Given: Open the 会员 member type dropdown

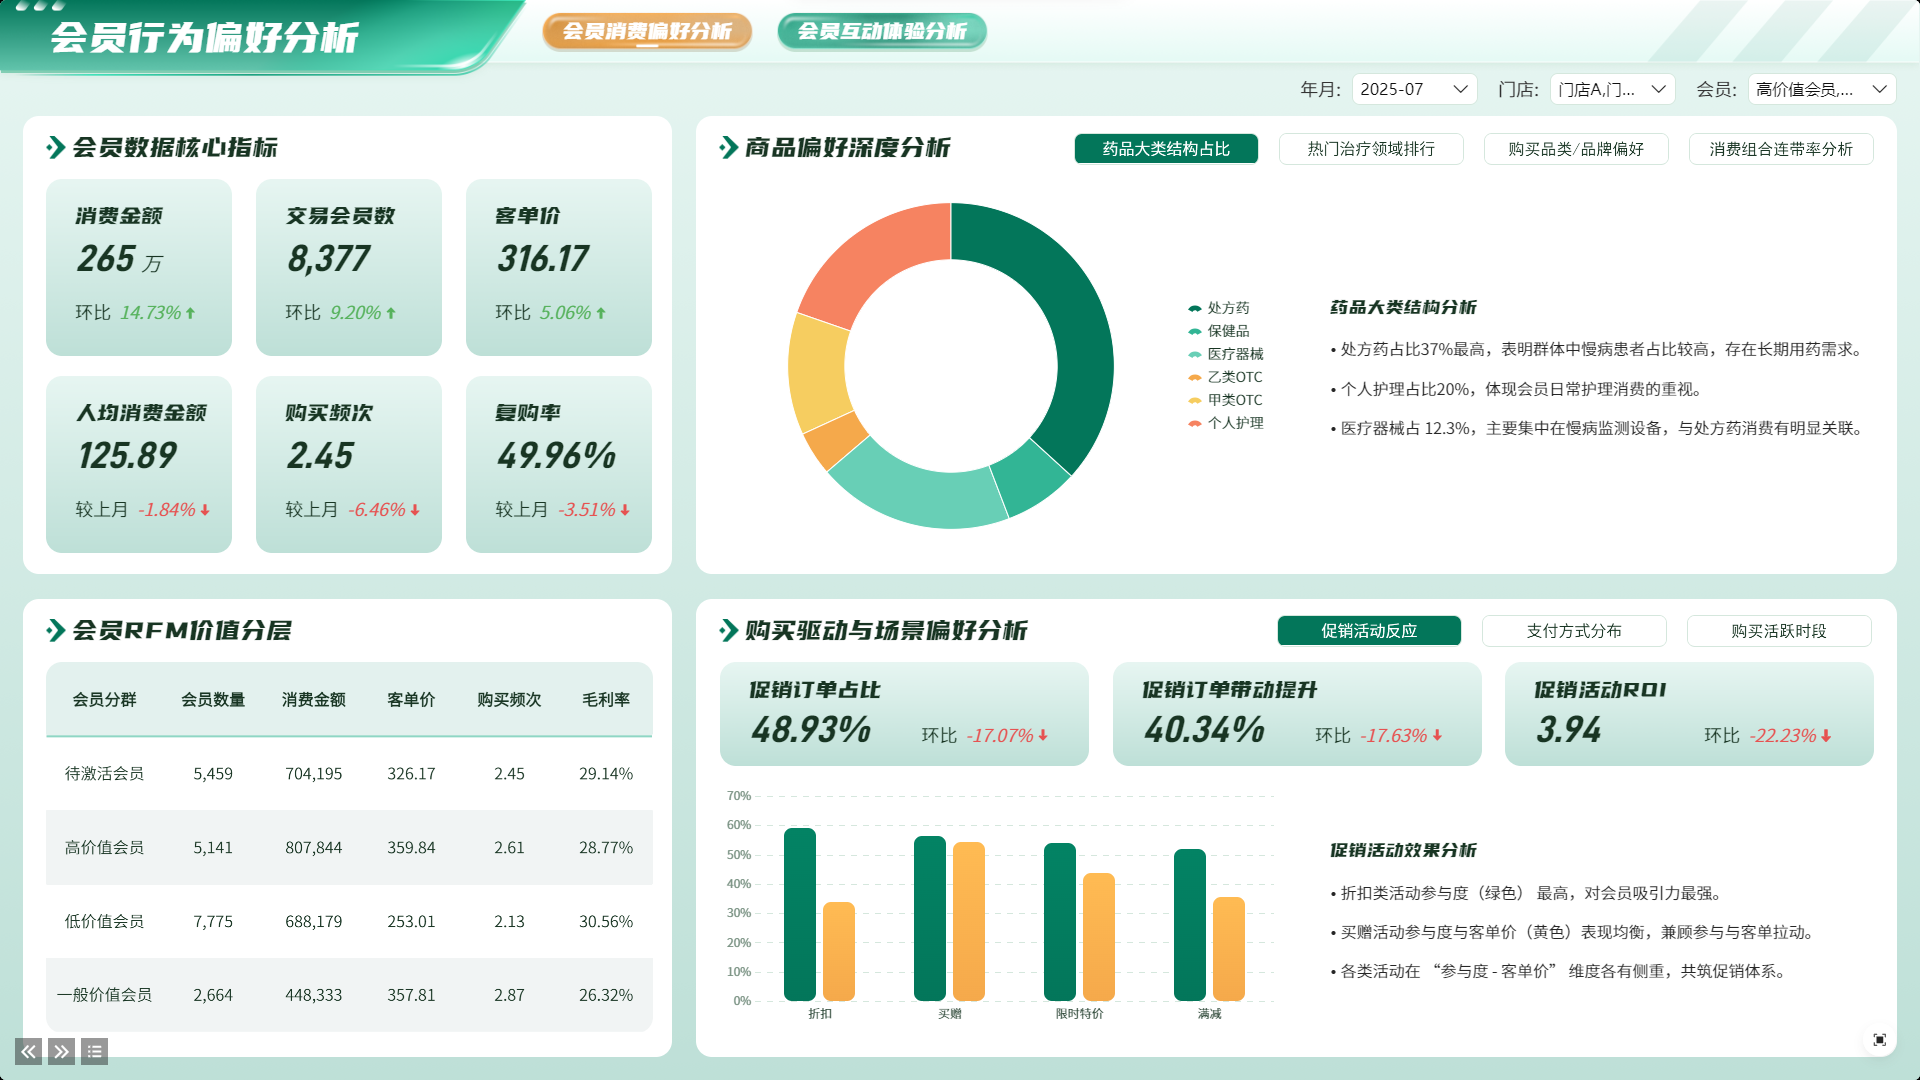Looking at the screenshot, I should (1821, 89).
